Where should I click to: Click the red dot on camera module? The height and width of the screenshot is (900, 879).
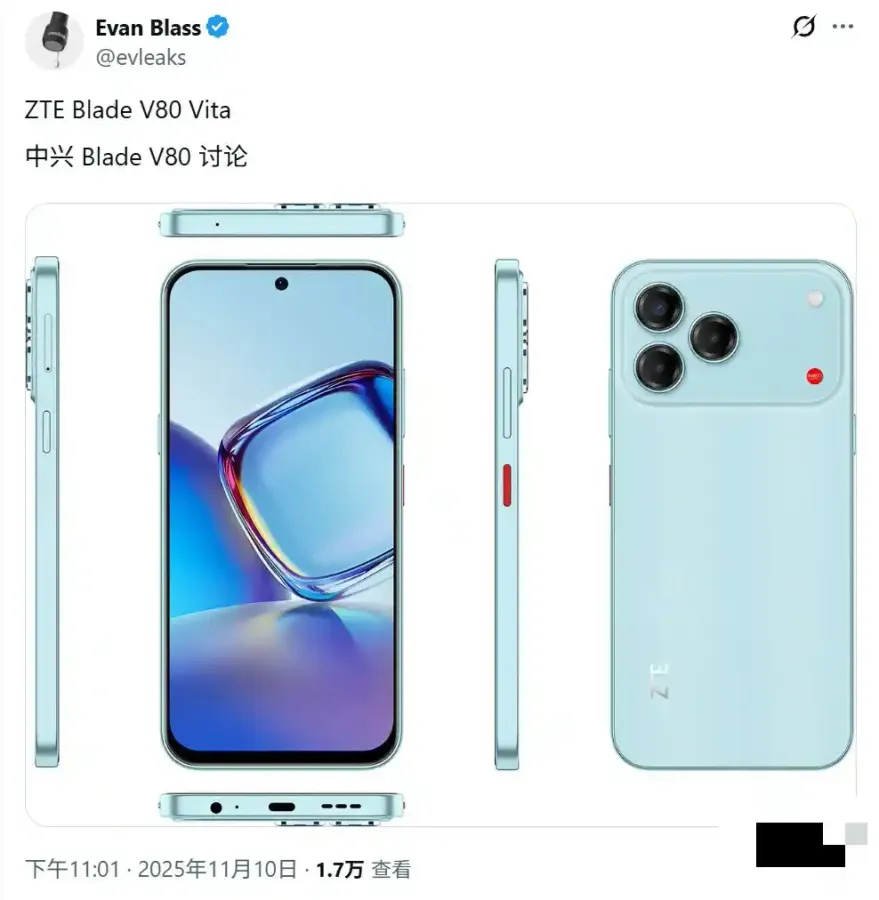point(814,377)
